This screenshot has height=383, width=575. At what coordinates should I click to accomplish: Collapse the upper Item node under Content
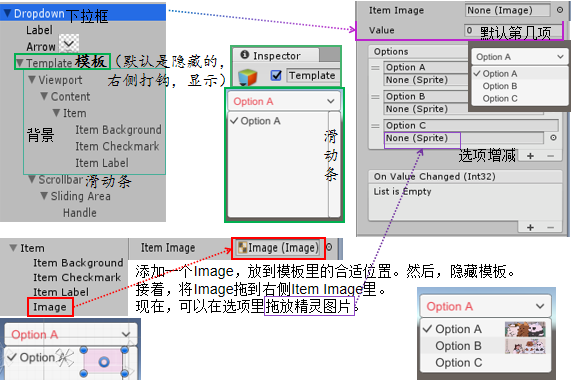(x=56, y=113)
